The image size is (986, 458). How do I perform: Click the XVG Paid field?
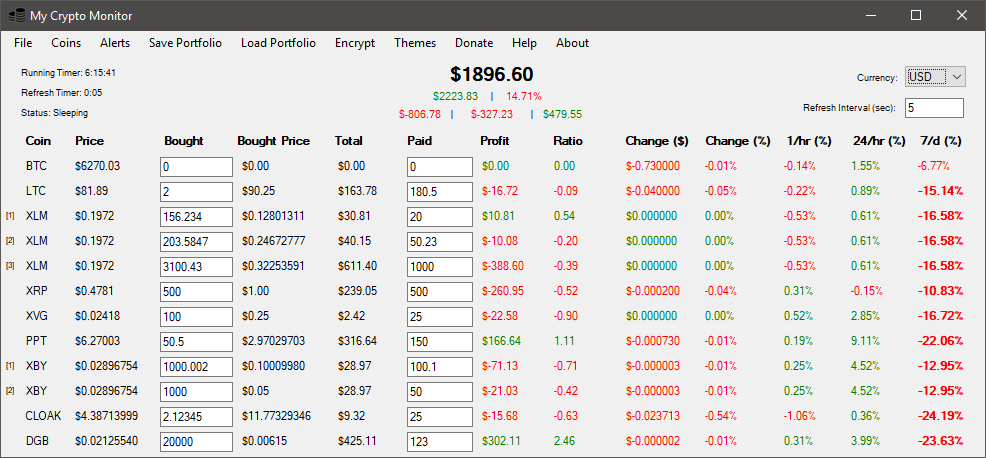pos(440,316)
